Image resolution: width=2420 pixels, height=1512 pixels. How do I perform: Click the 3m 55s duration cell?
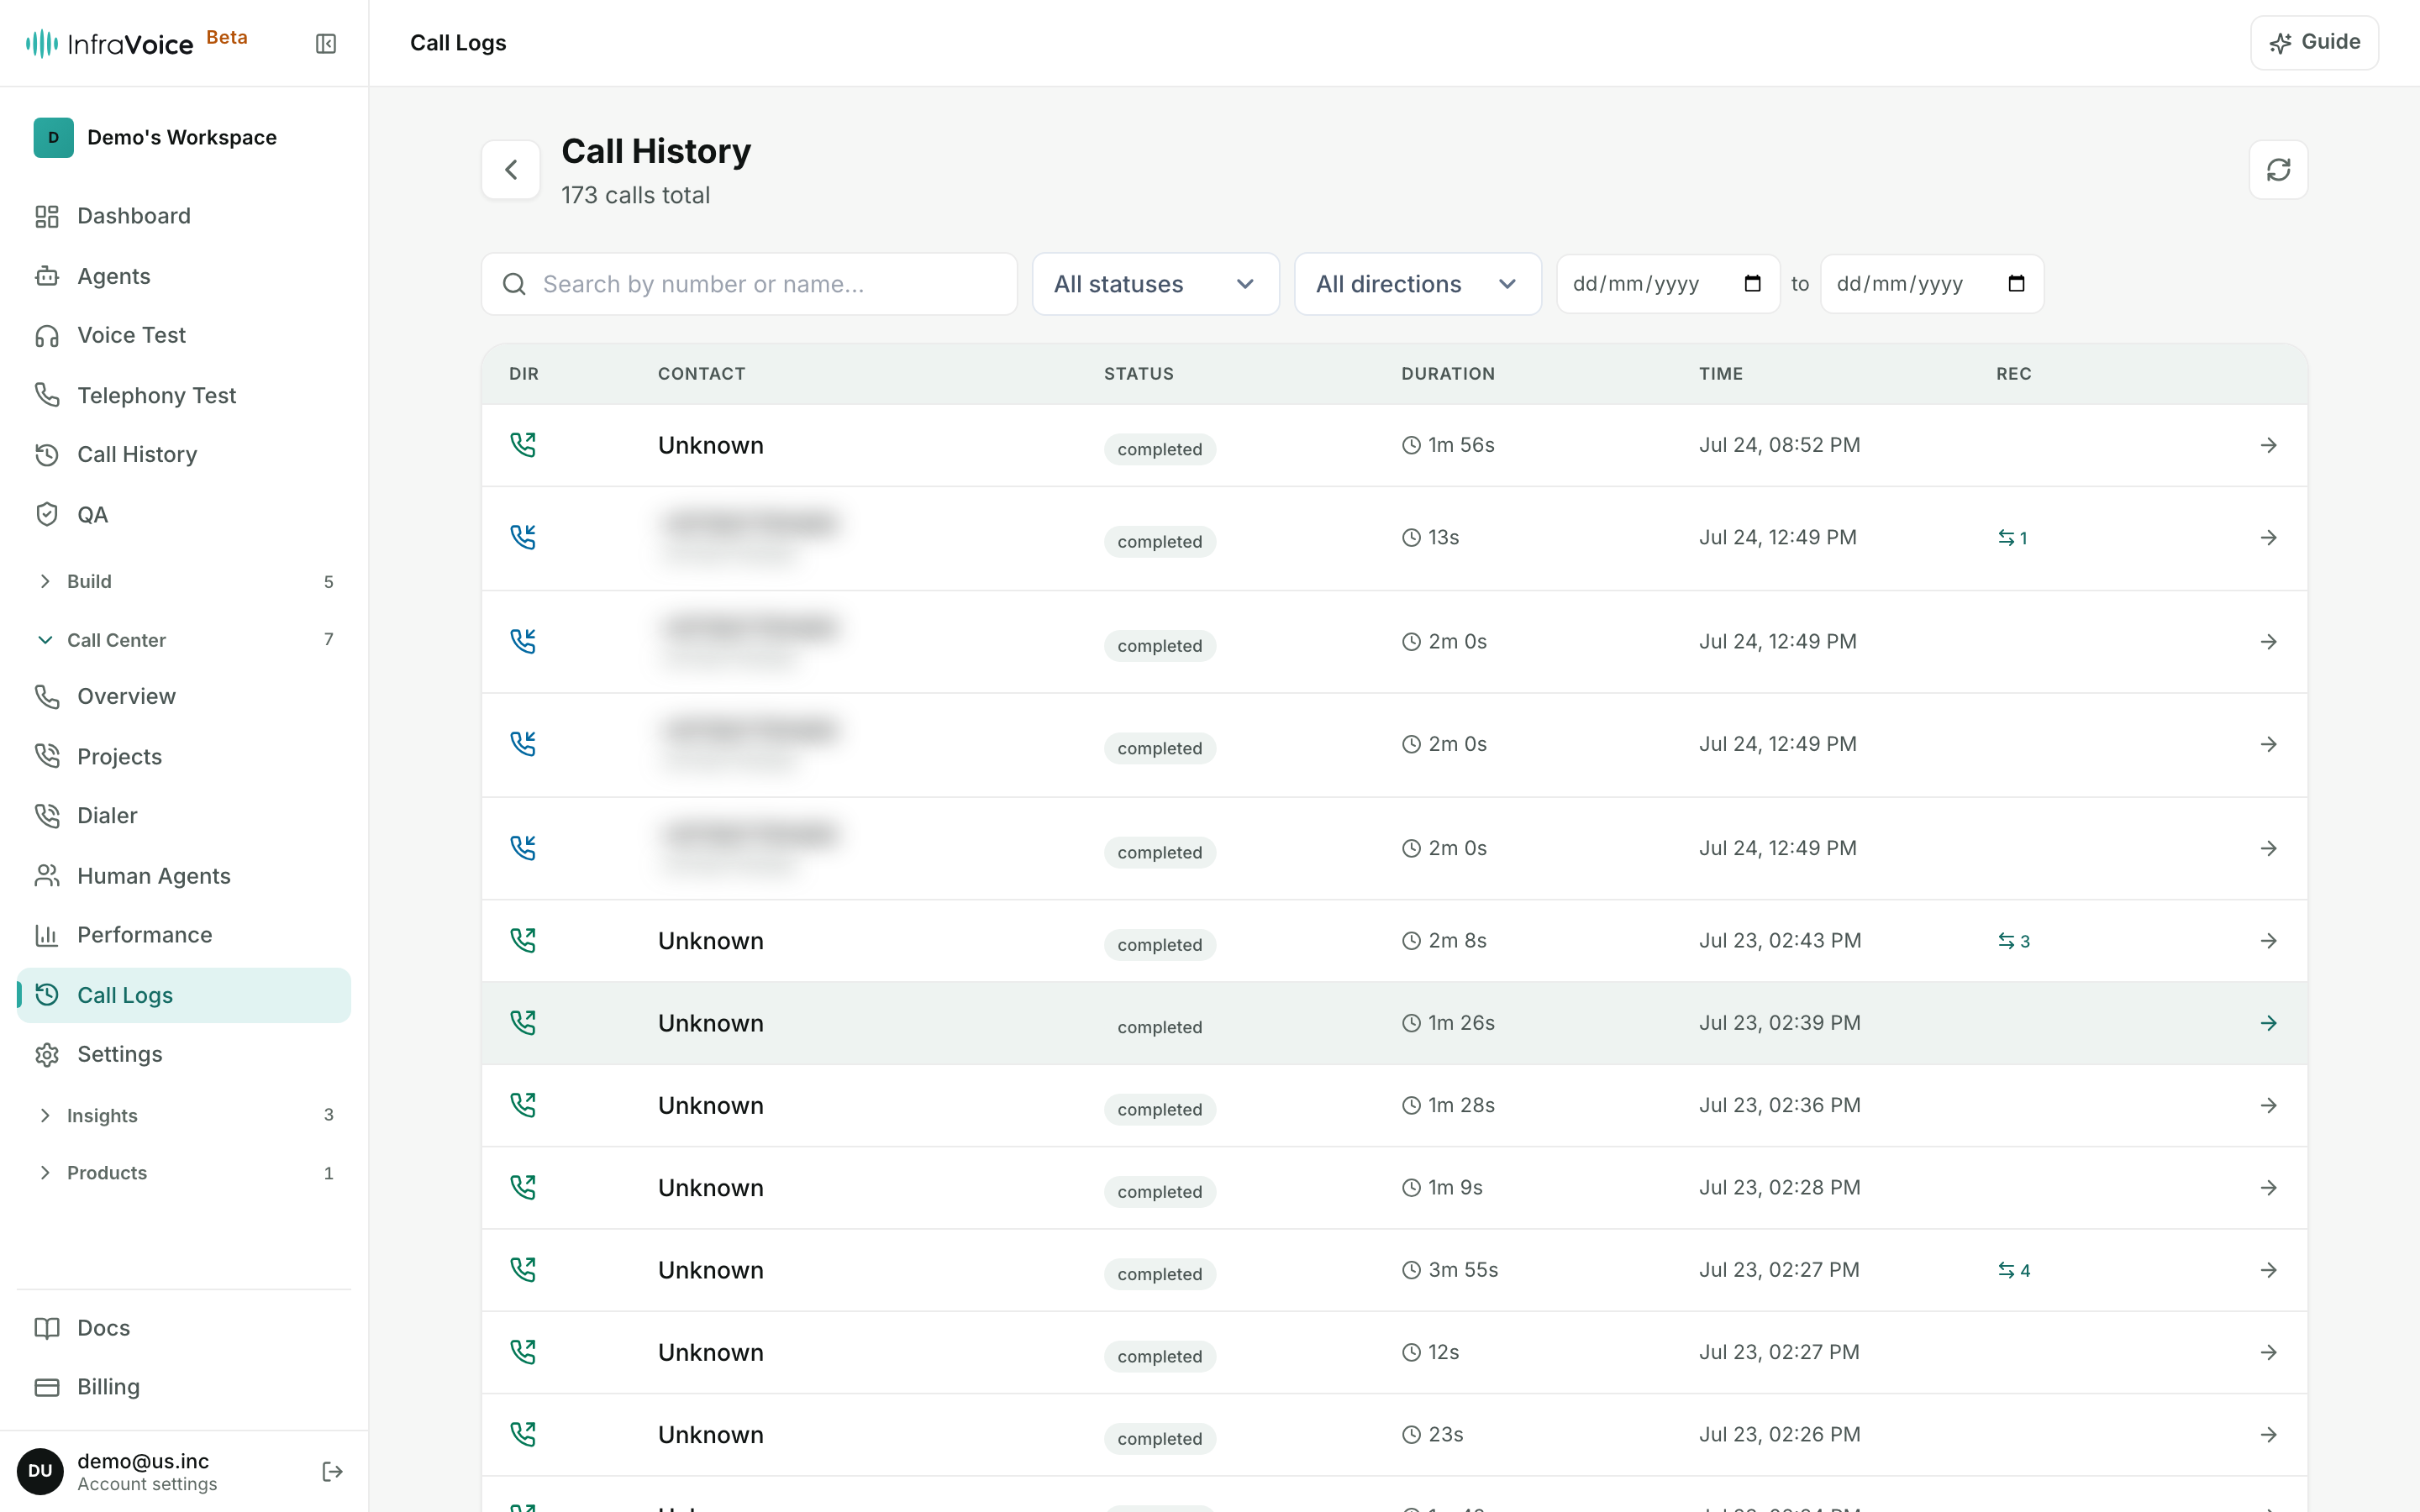click(1450, 1270)
